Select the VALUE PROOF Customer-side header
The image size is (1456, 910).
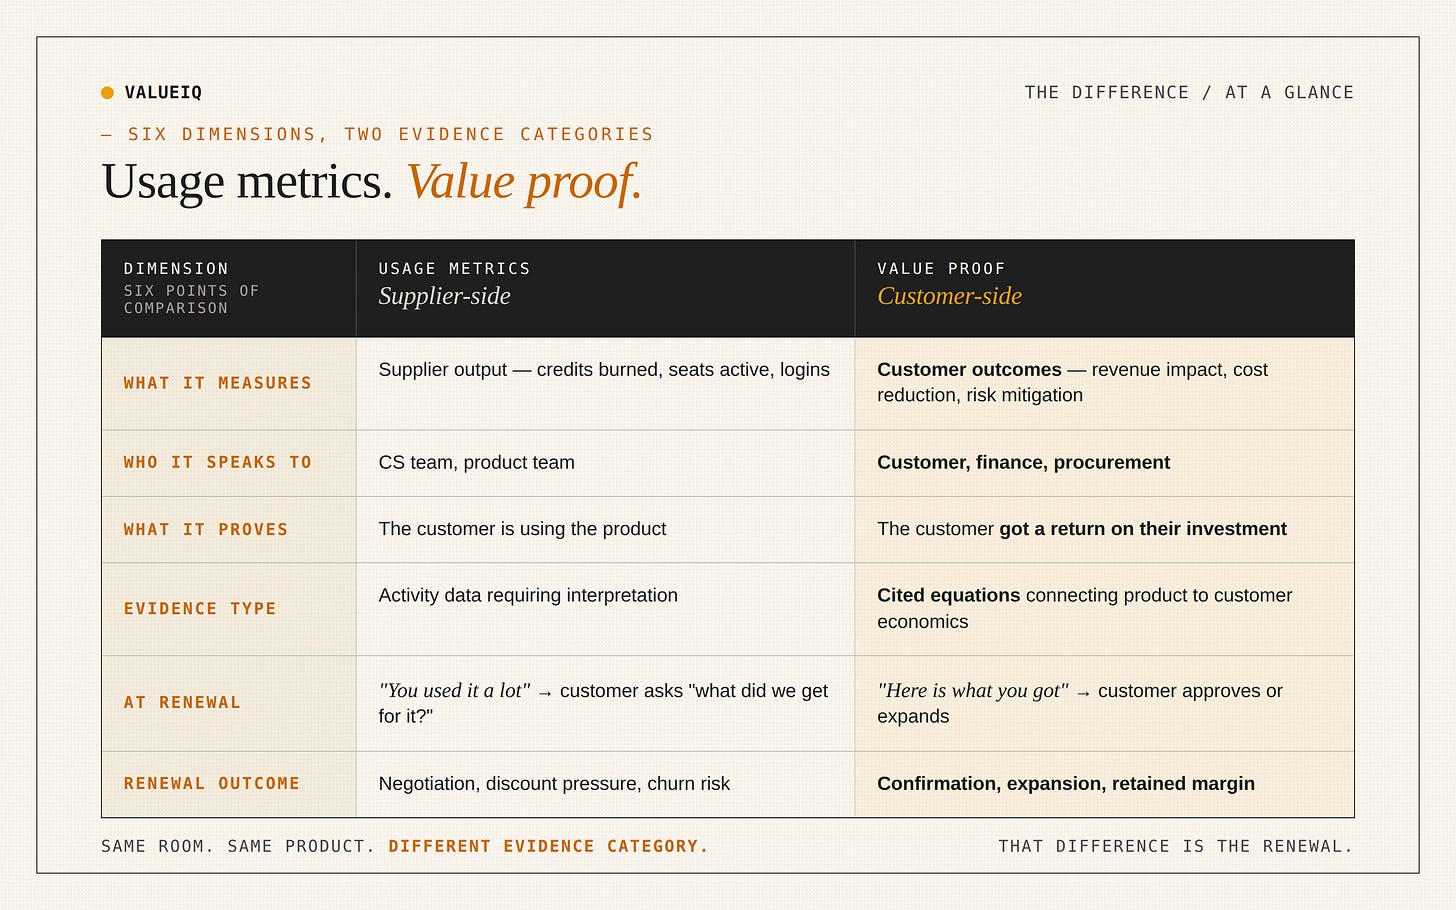pos(1105,288)
